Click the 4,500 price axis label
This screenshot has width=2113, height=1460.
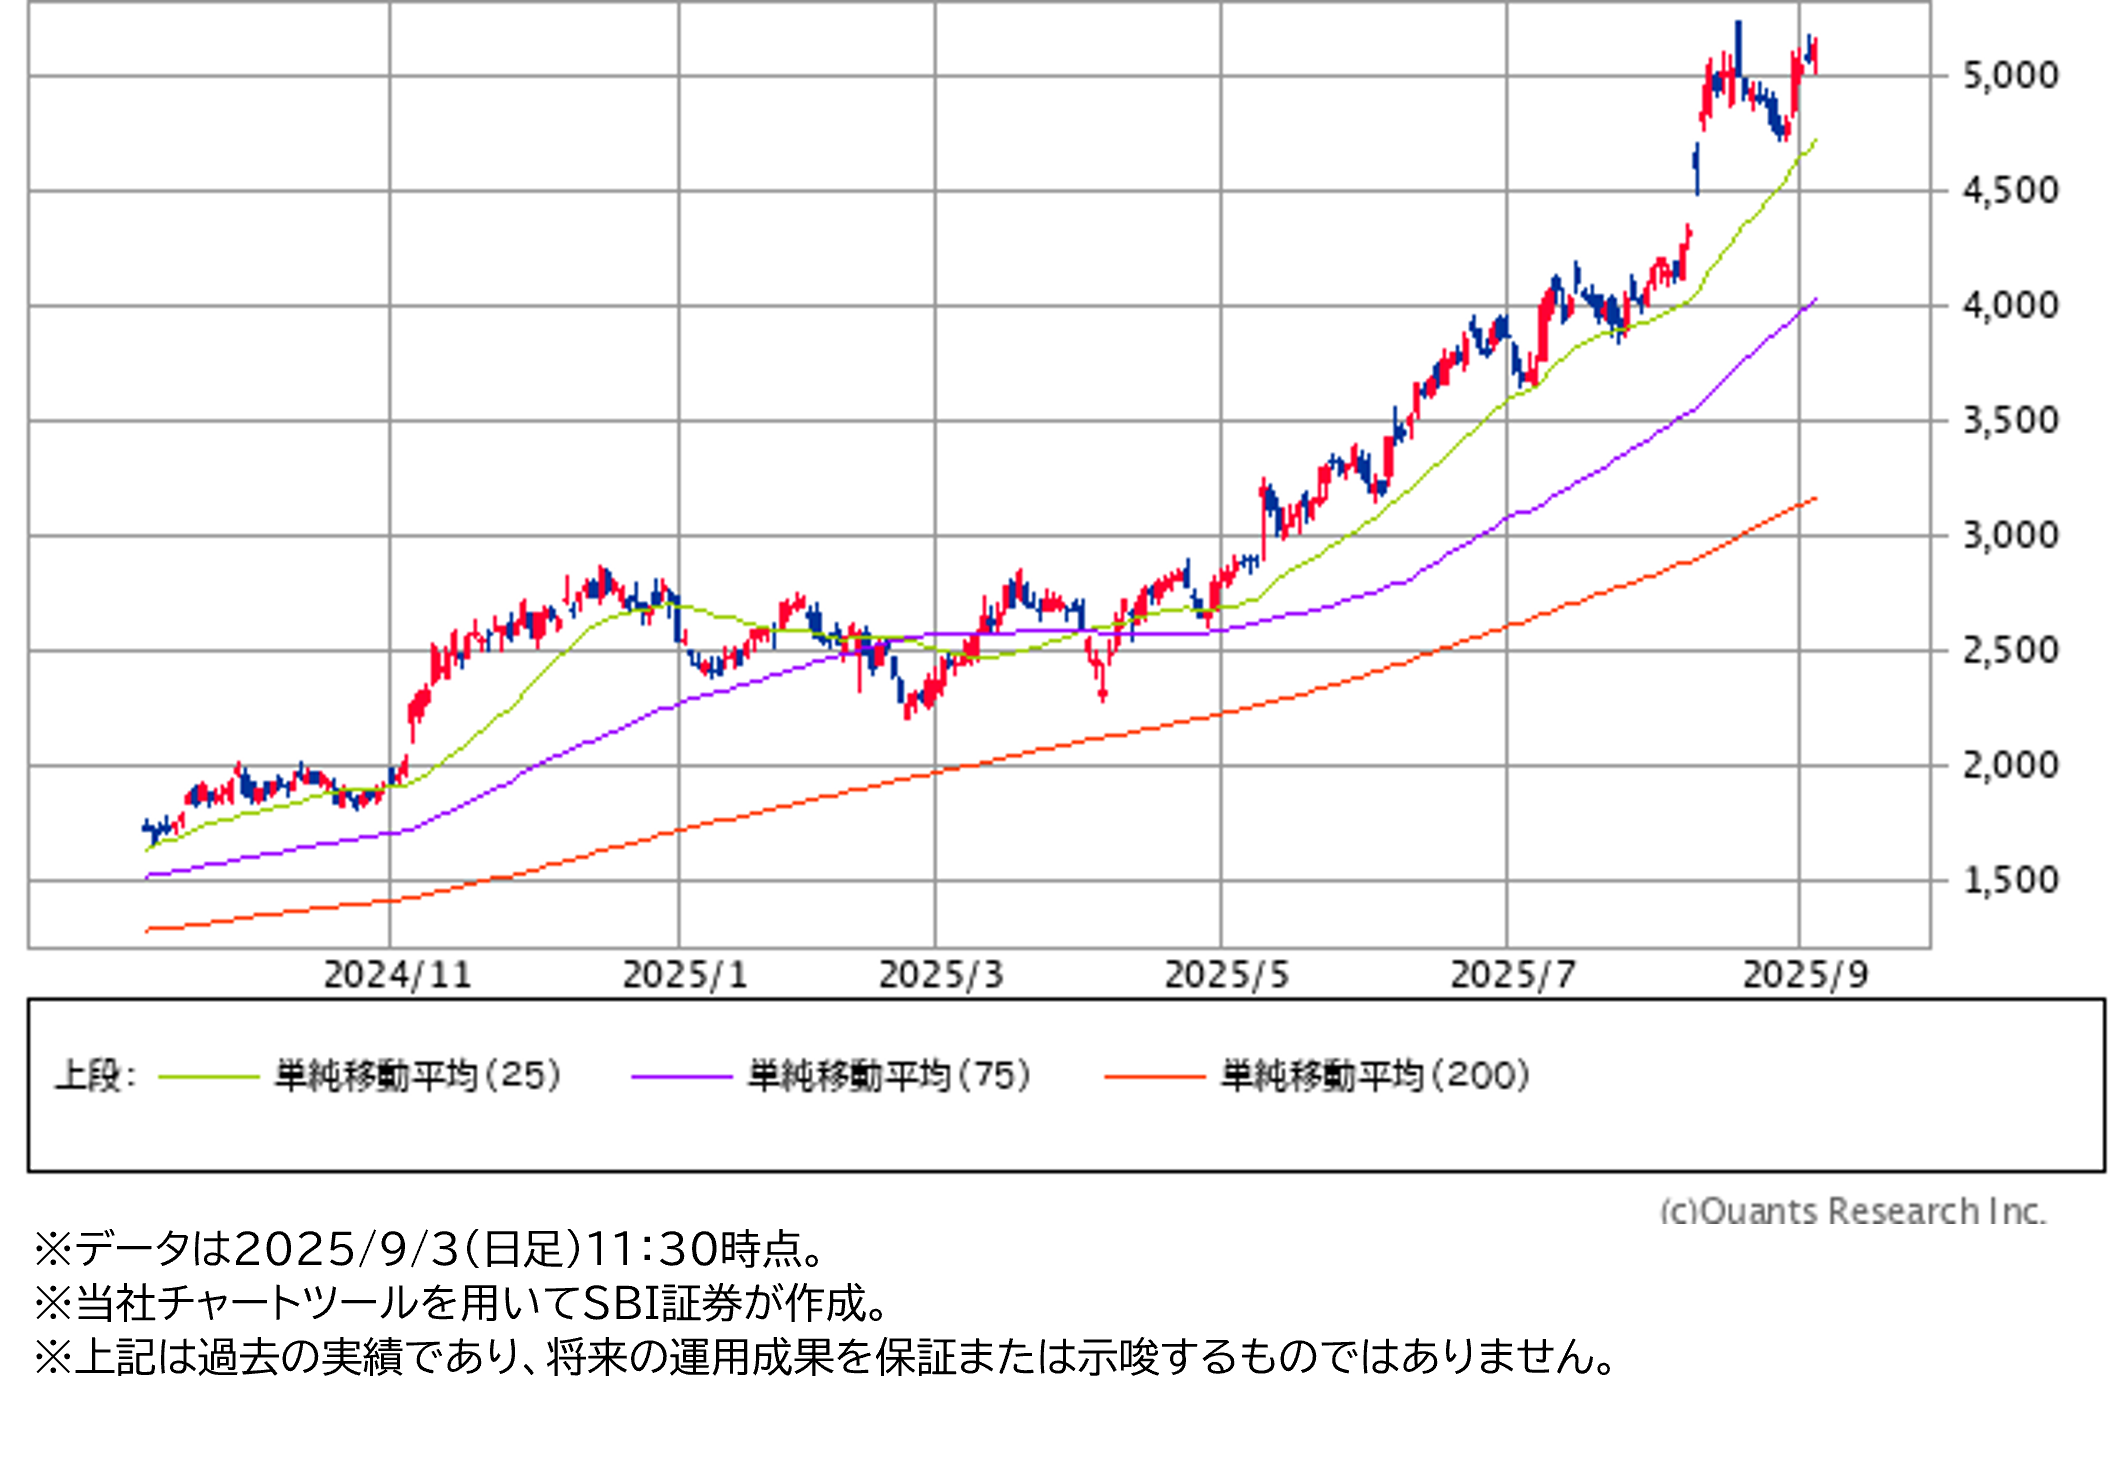2010,191
